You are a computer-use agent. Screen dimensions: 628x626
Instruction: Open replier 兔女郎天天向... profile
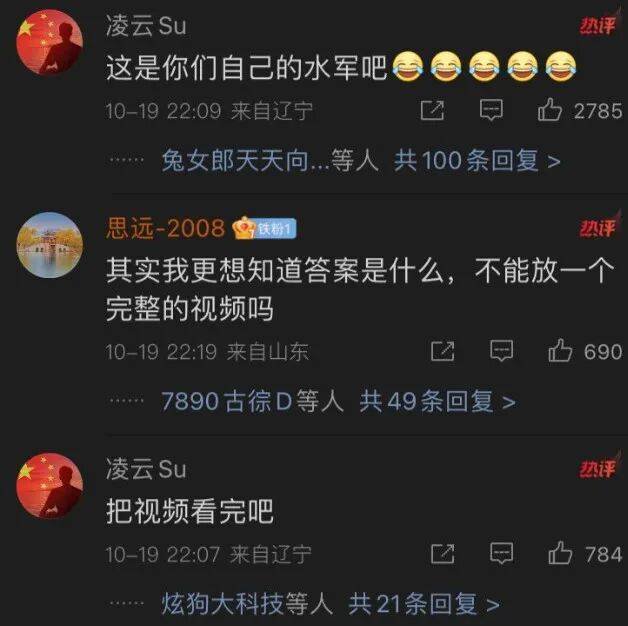[246, 161]
